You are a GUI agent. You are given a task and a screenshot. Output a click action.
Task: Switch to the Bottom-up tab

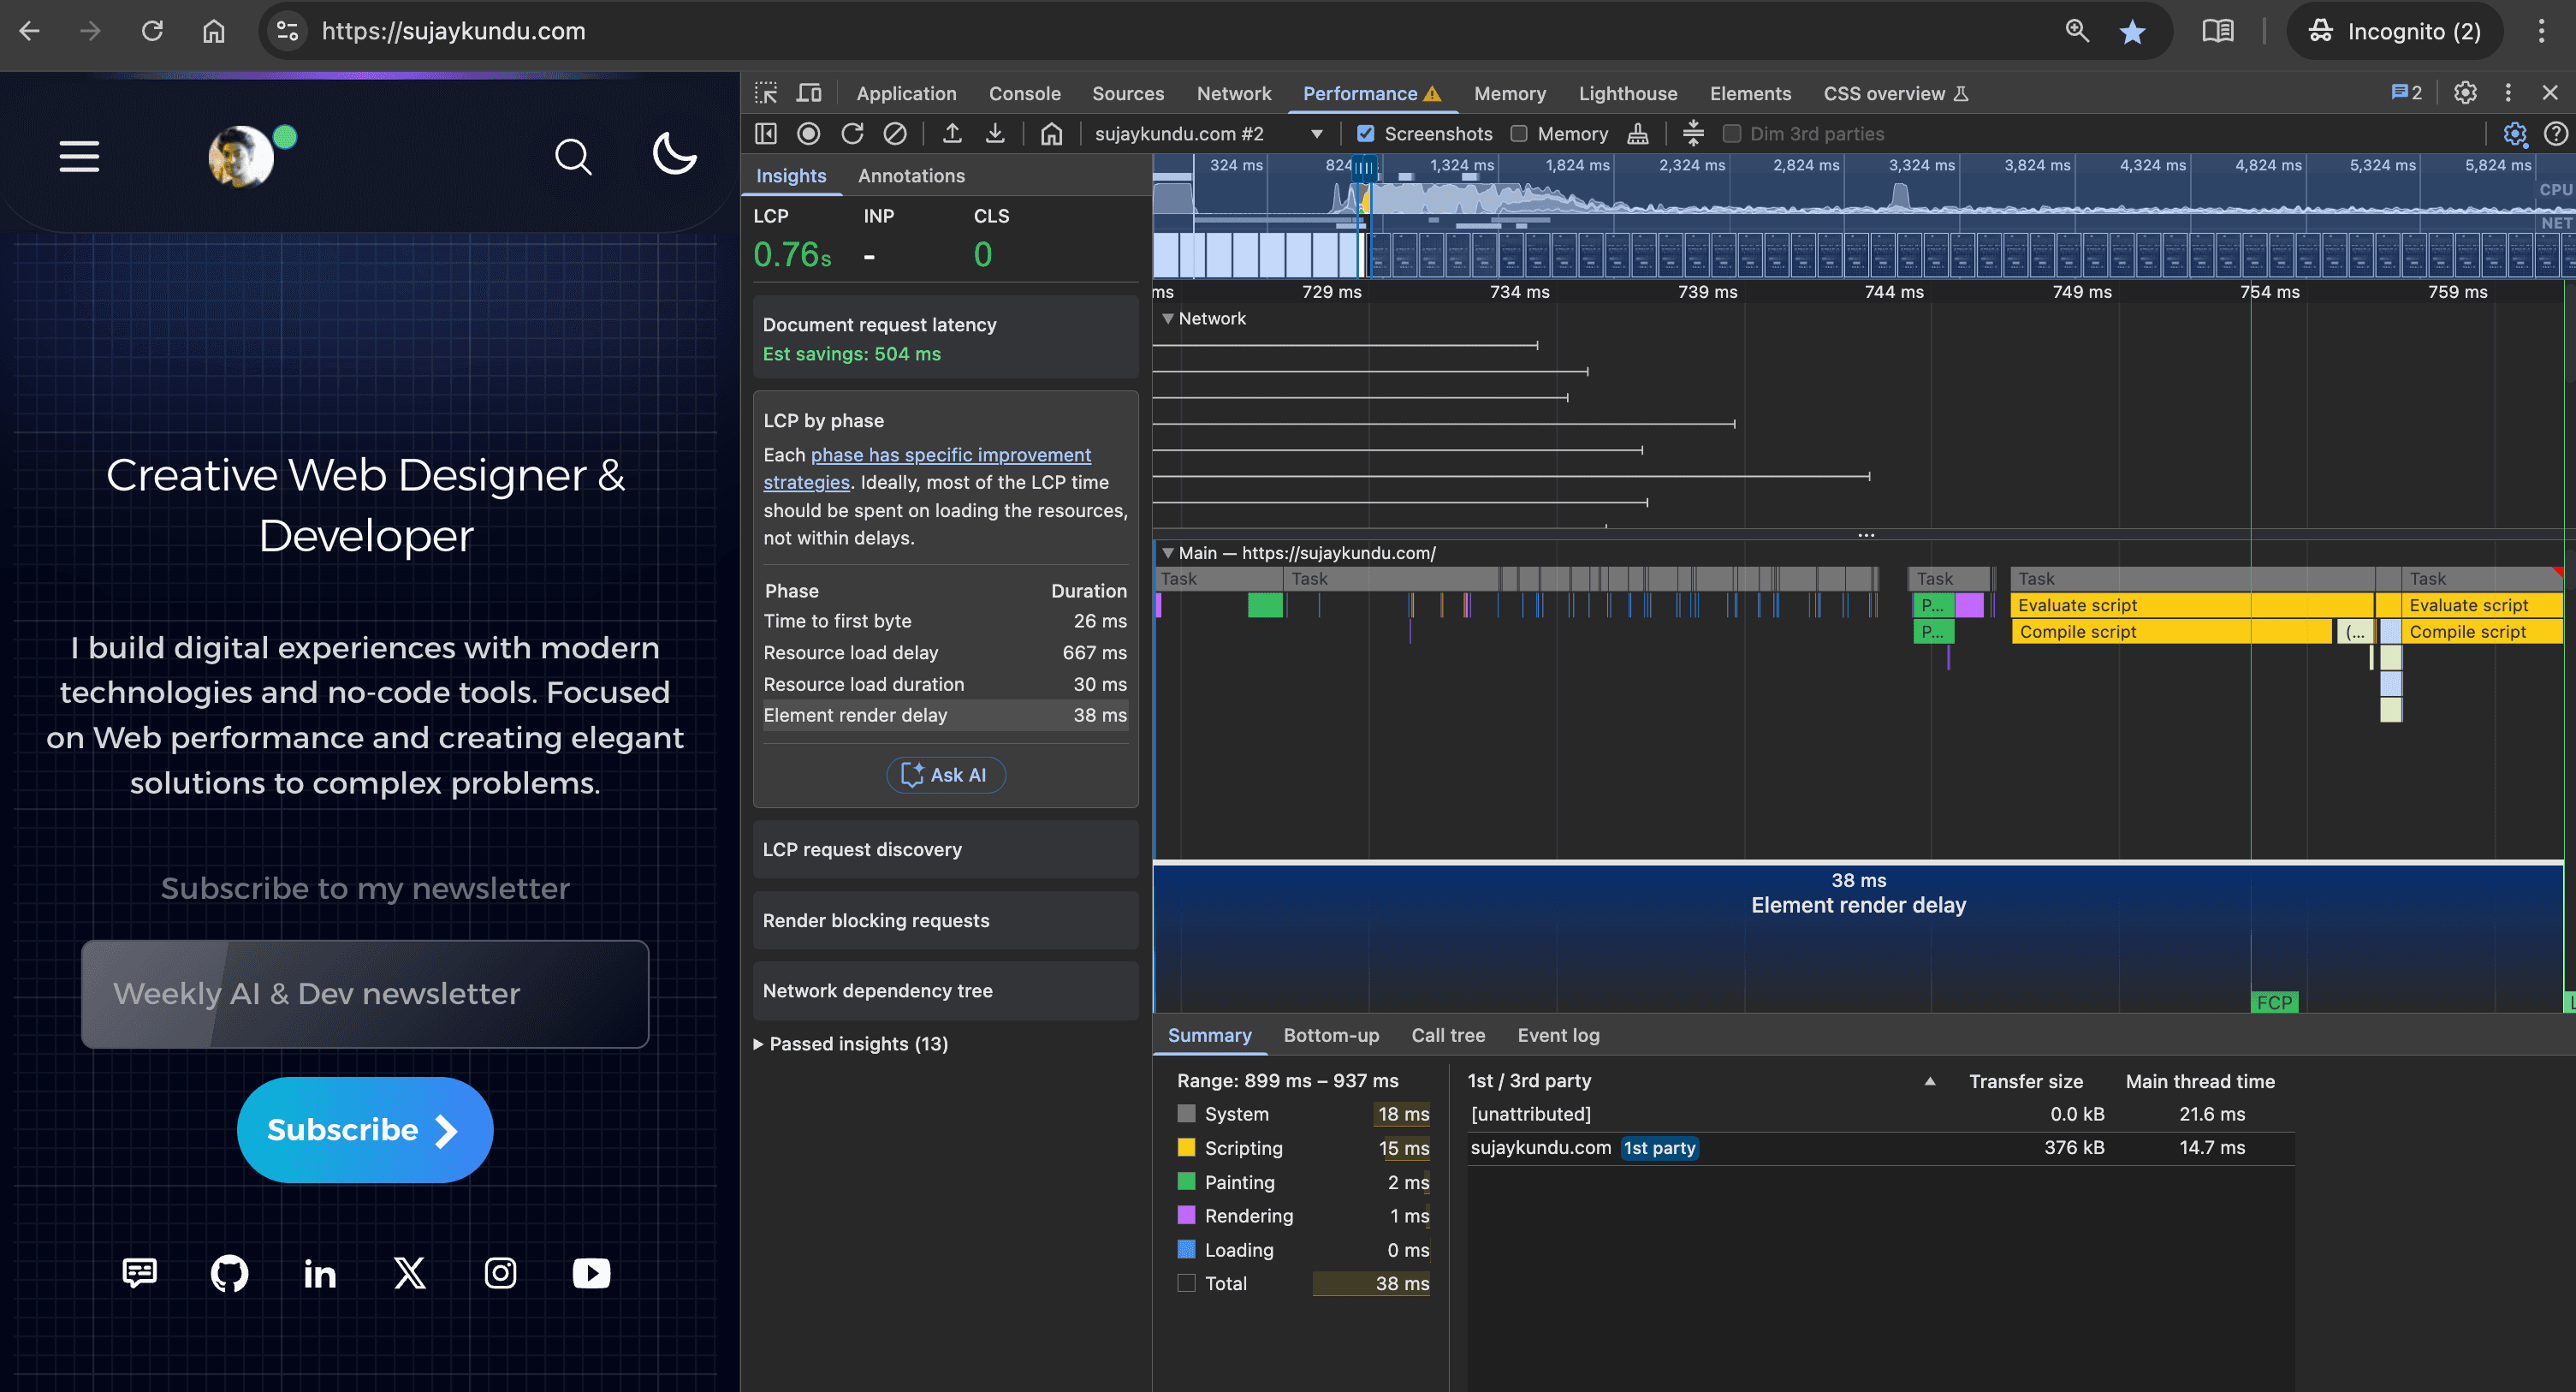[1331, 1035]
